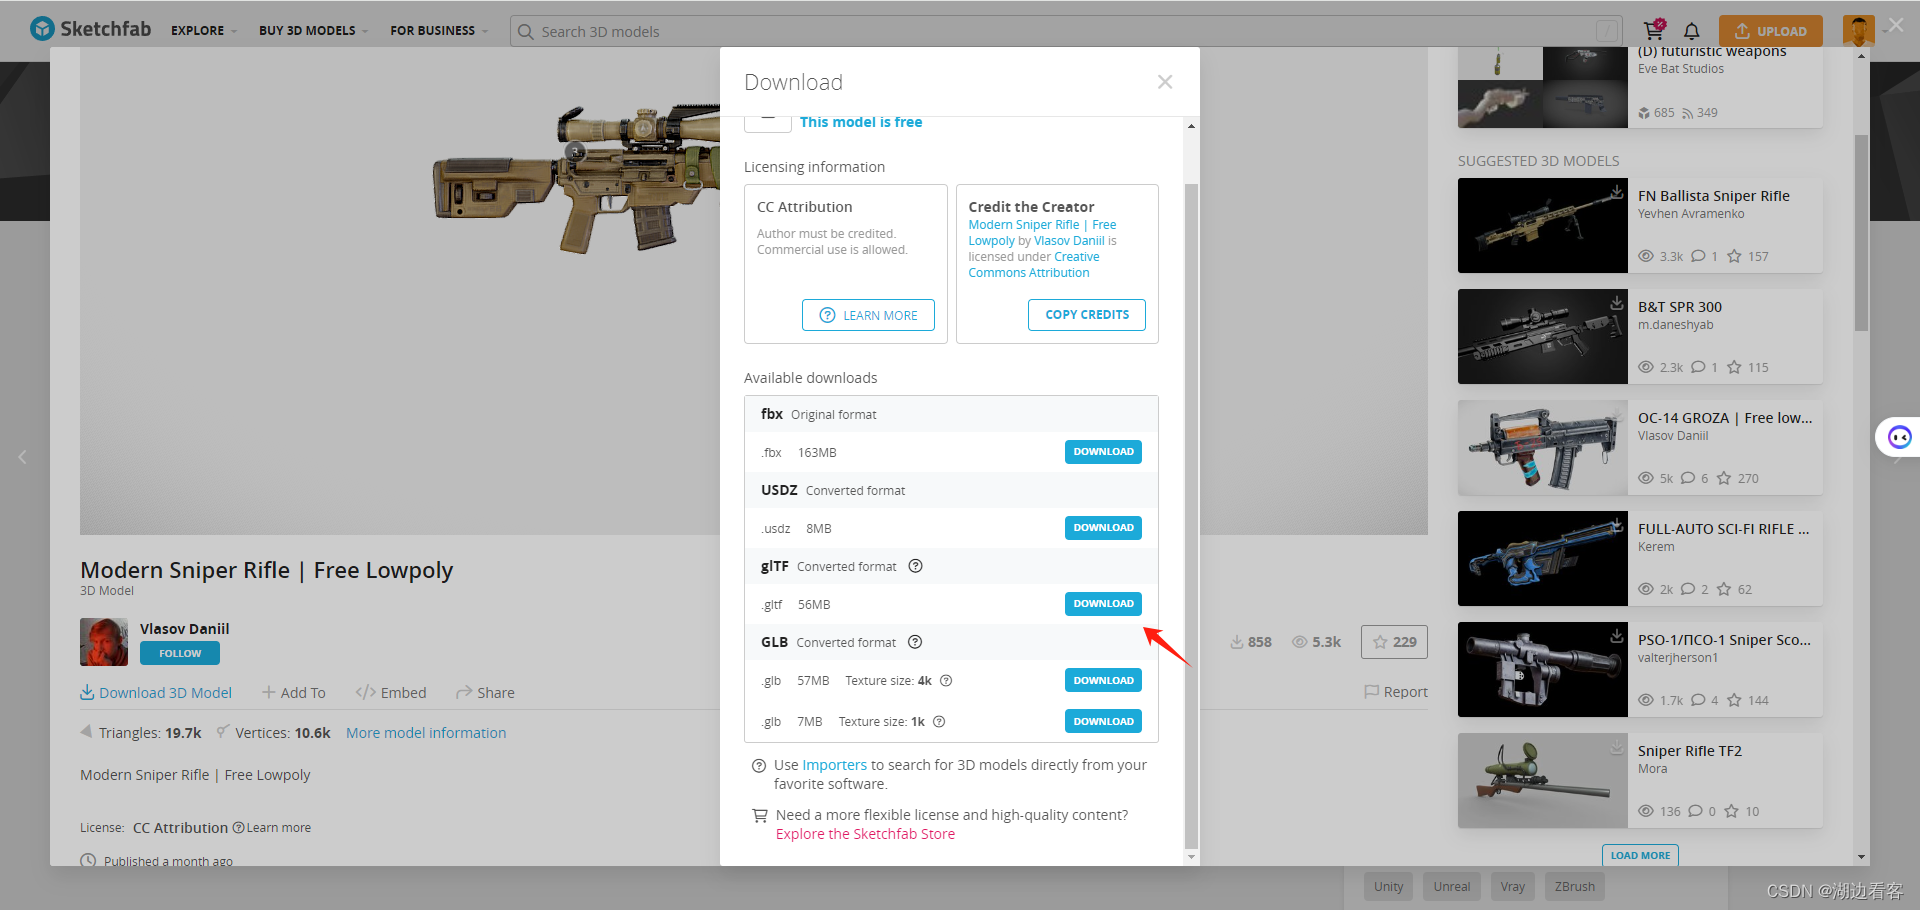Click download icon on FN Ballista card
Viewport: 1920px width, 910px height.
1616,191
